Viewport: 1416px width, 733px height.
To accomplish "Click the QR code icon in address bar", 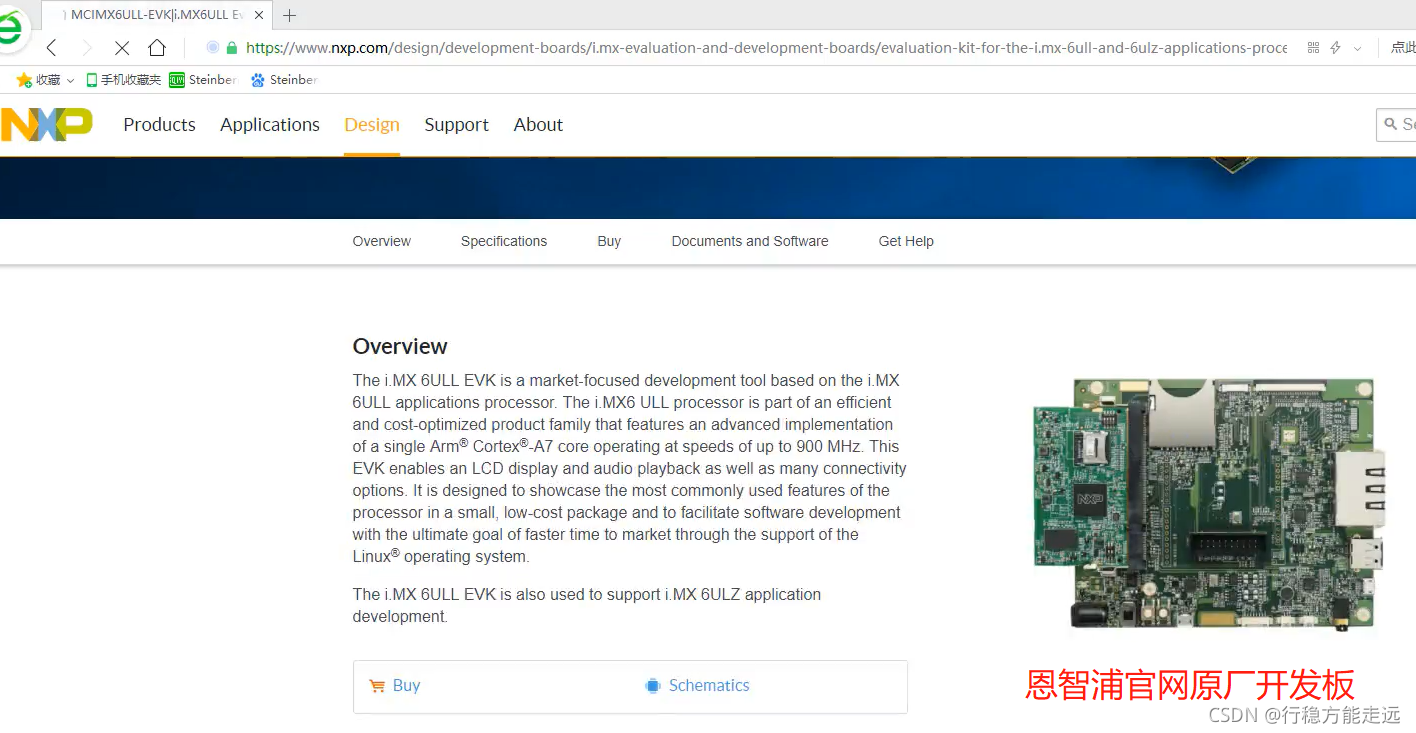I will coord(1313,47).
